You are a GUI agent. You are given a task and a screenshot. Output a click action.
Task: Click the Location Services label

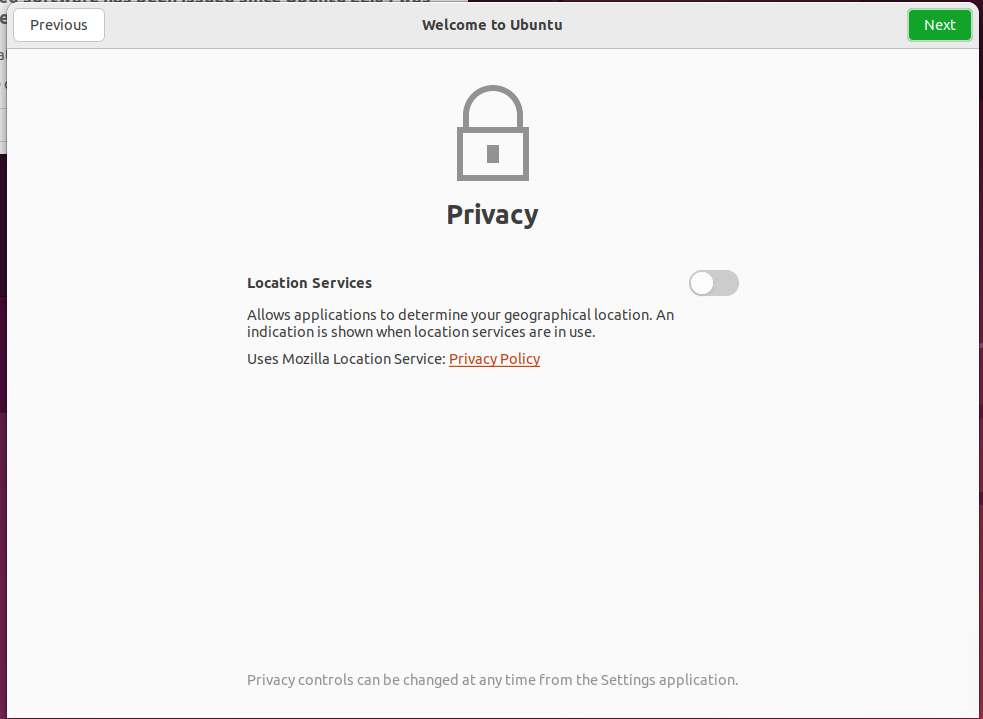(x=309, y=283)
